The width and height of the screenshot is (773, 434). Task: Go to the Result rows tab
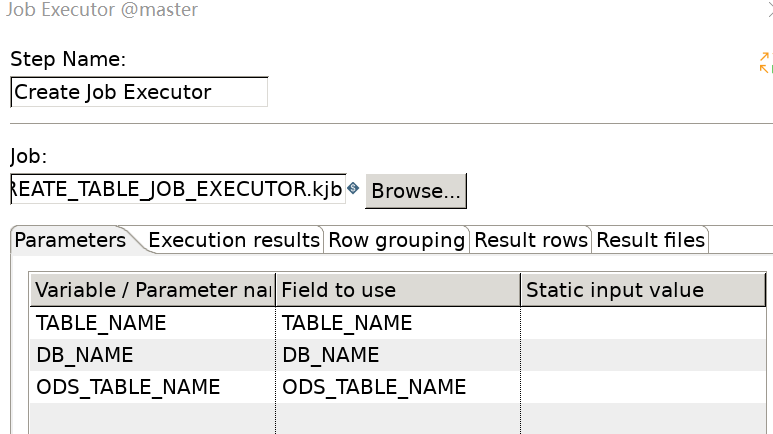[531, 240]
